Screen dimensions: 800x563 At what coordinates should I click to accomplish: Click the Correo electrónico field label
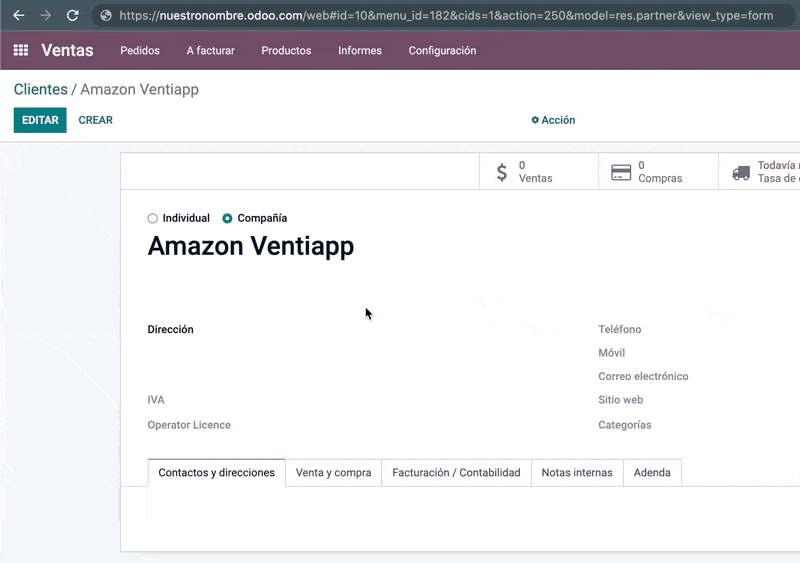pyautogui.click(x=643, y=376)
